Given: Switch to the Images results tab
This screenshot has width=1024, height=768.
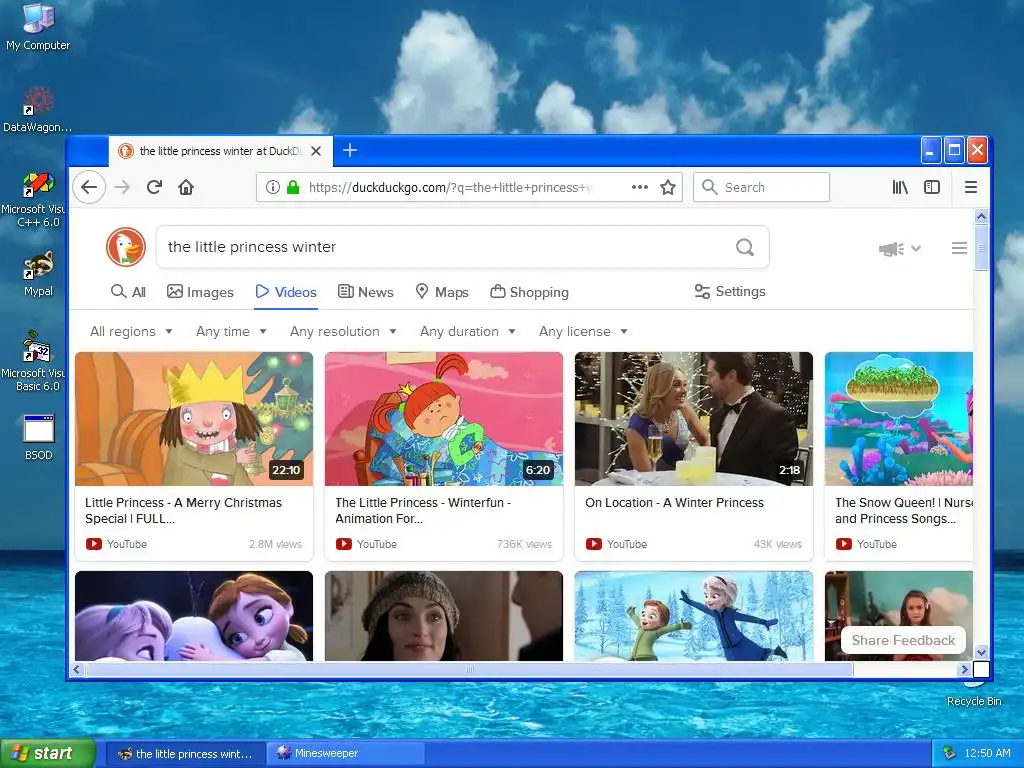Looking at the screenshot, I should (x=200, y=292).
